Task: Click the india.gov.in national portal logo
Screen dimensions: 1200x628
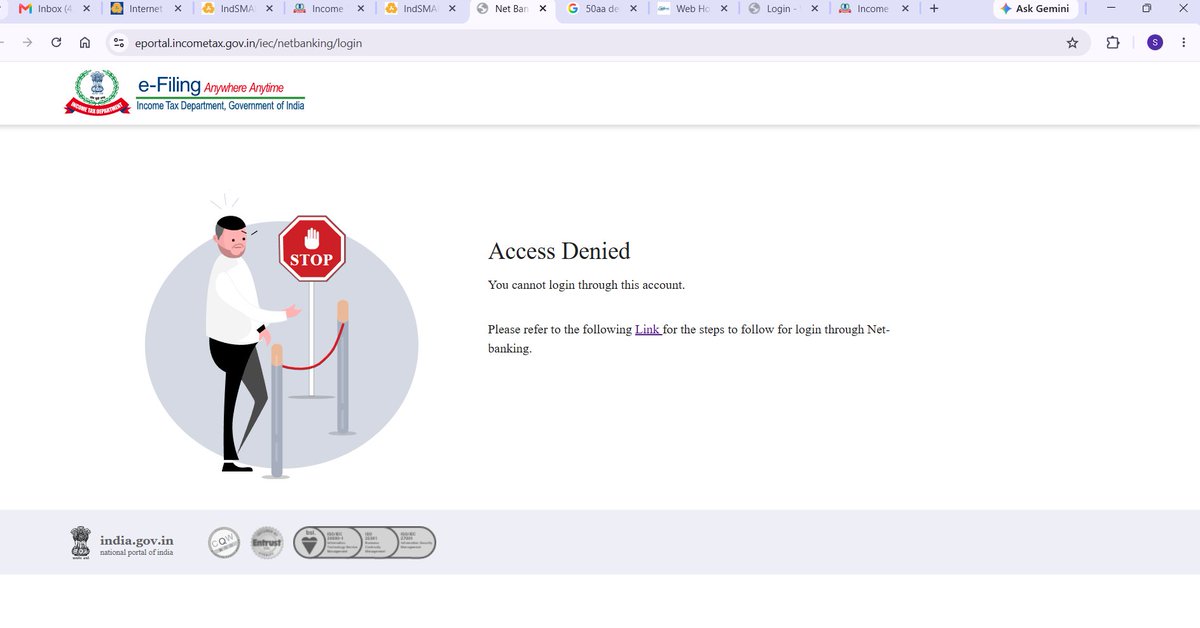Action: click(122, 542)
